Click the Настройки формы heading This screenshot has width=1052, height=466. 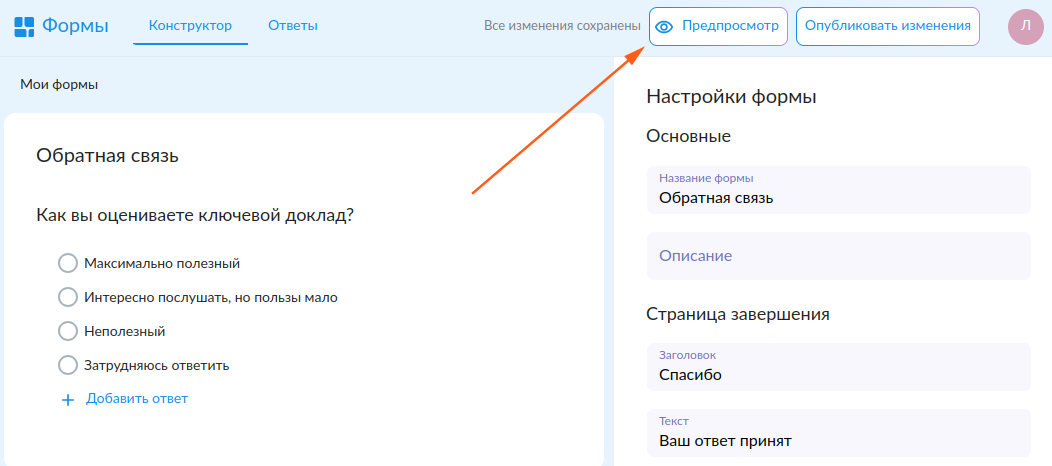tap(731, 97)
